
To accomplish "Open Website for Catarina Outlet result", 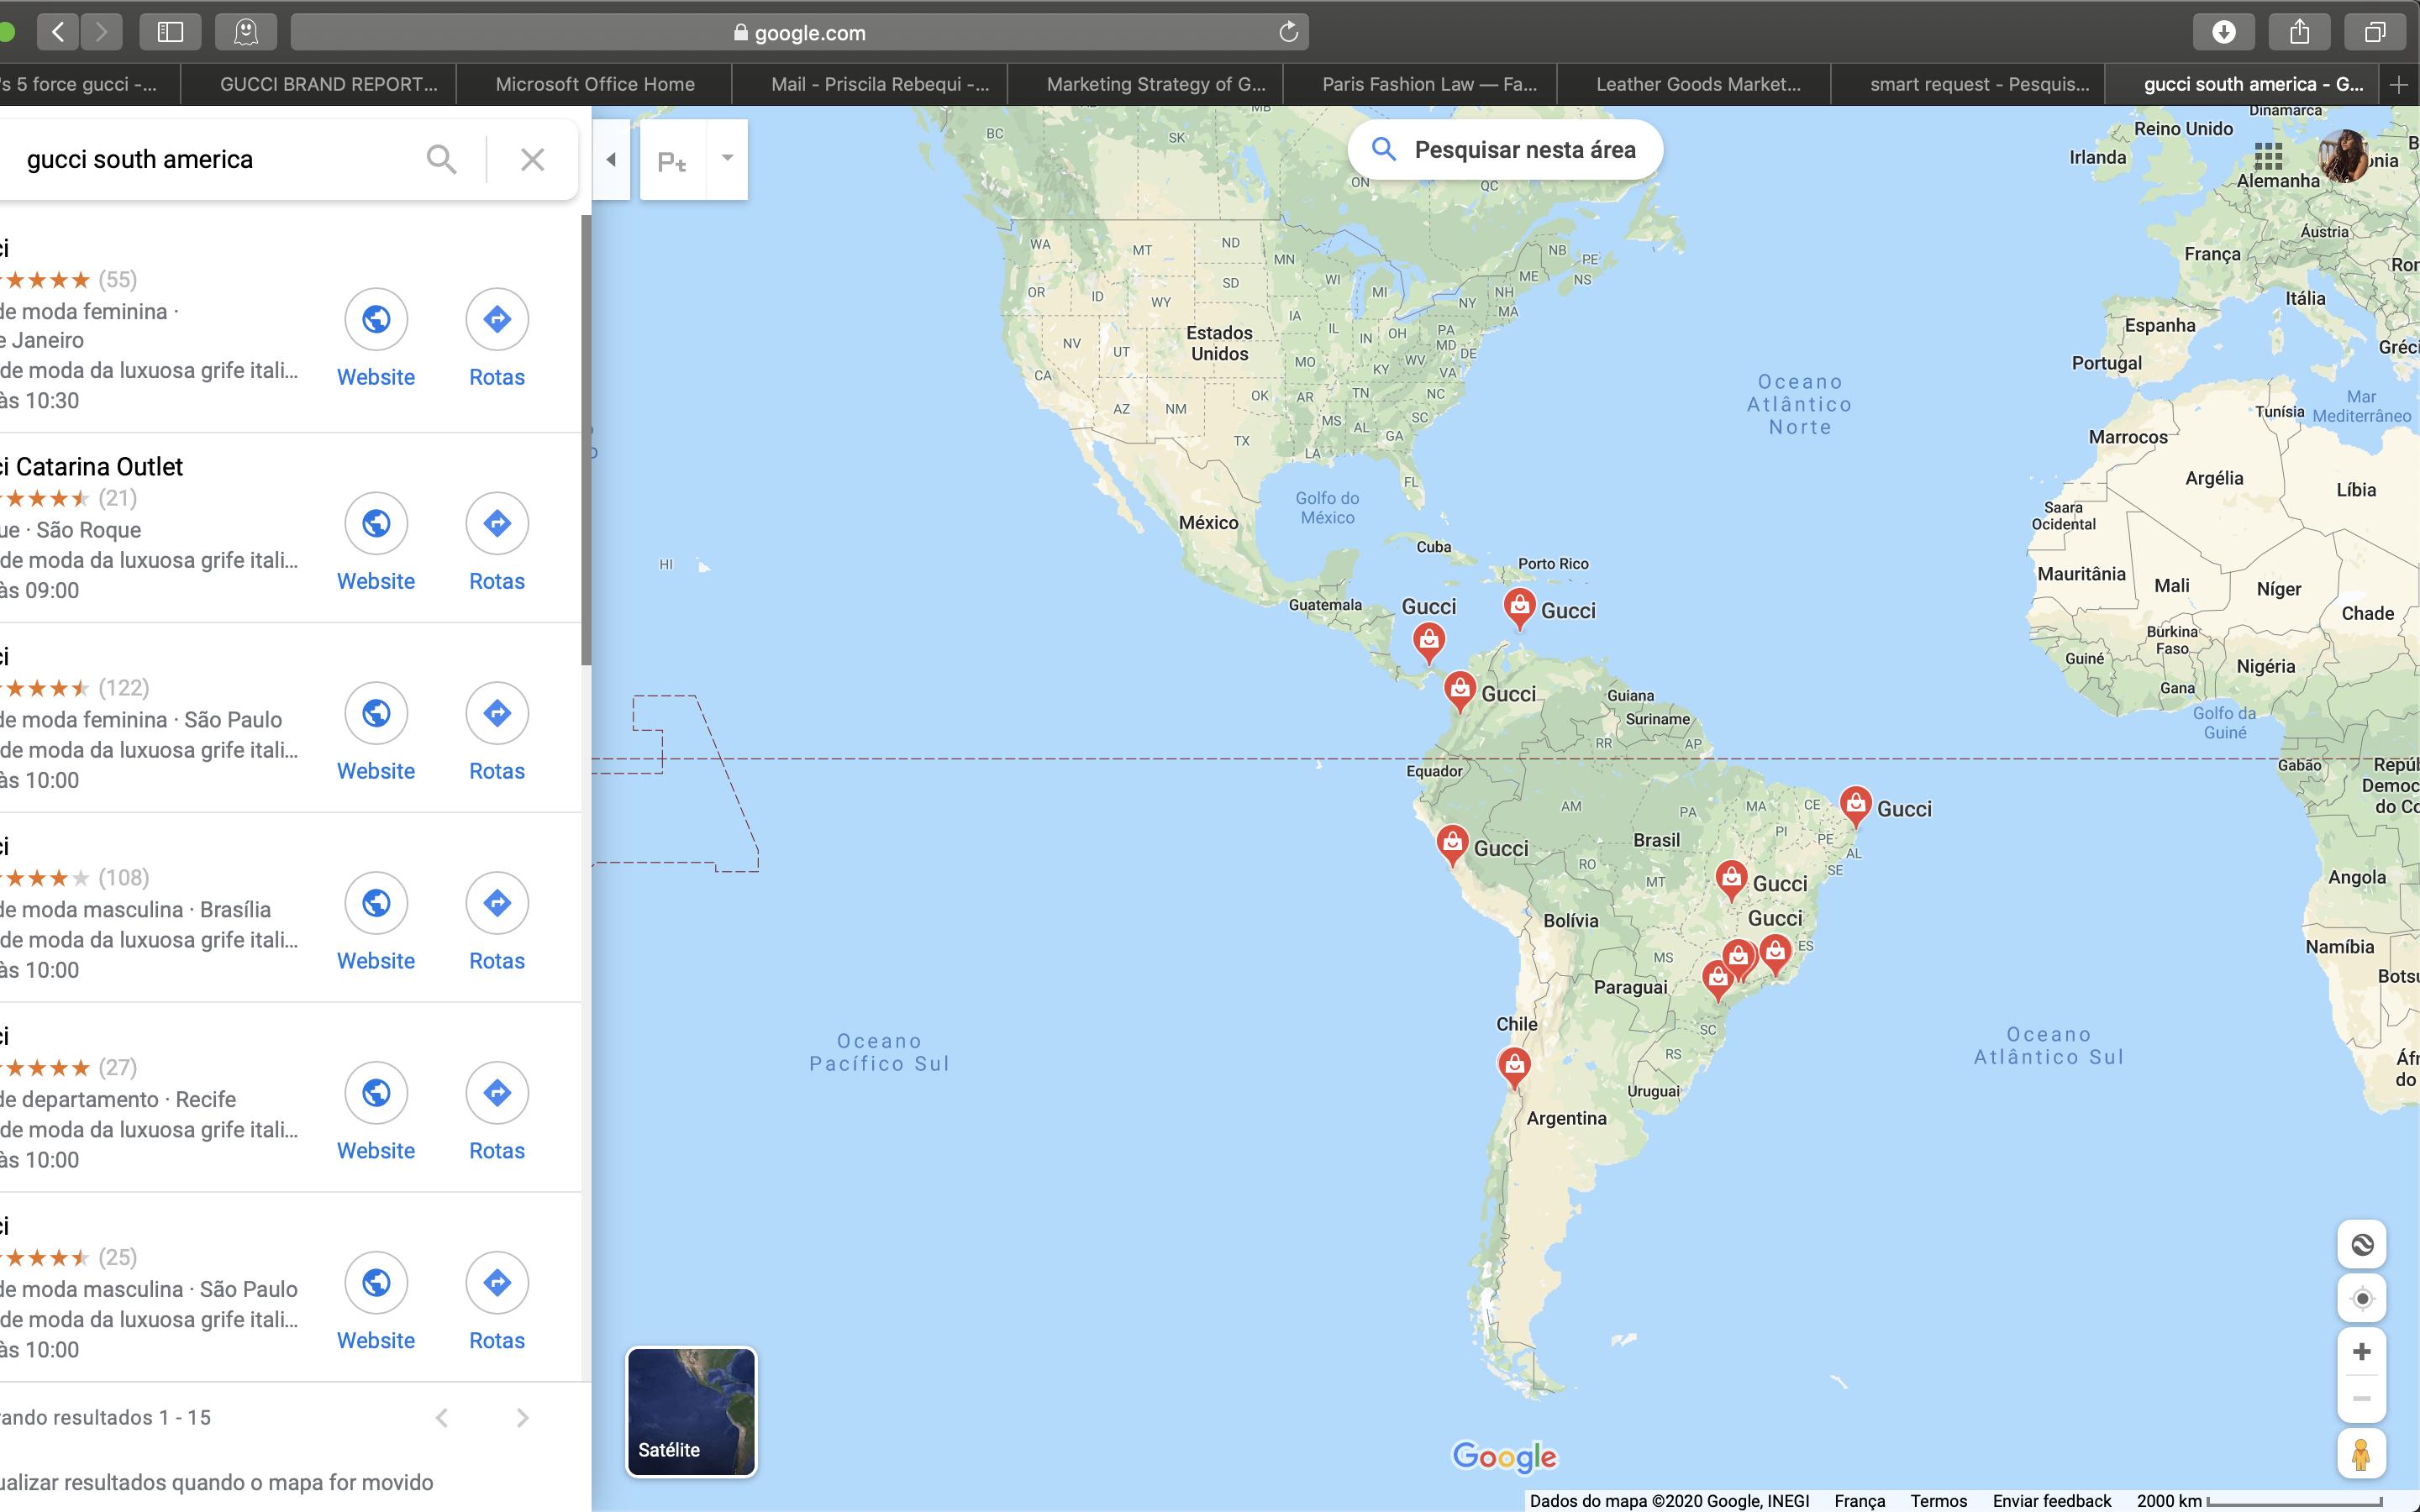I will click(x=376, y=523).
